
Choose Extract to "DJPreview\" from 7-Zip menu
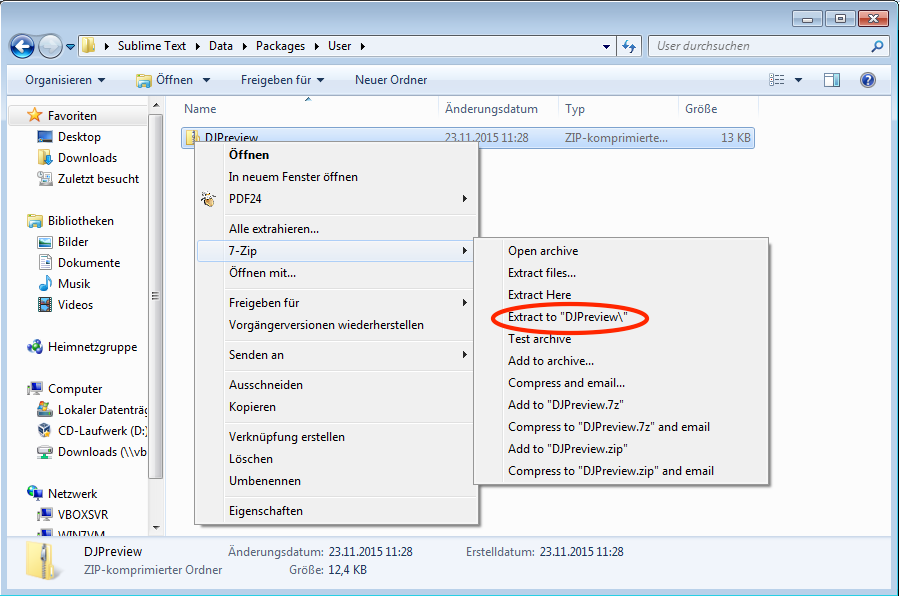(x=569, y=317)
